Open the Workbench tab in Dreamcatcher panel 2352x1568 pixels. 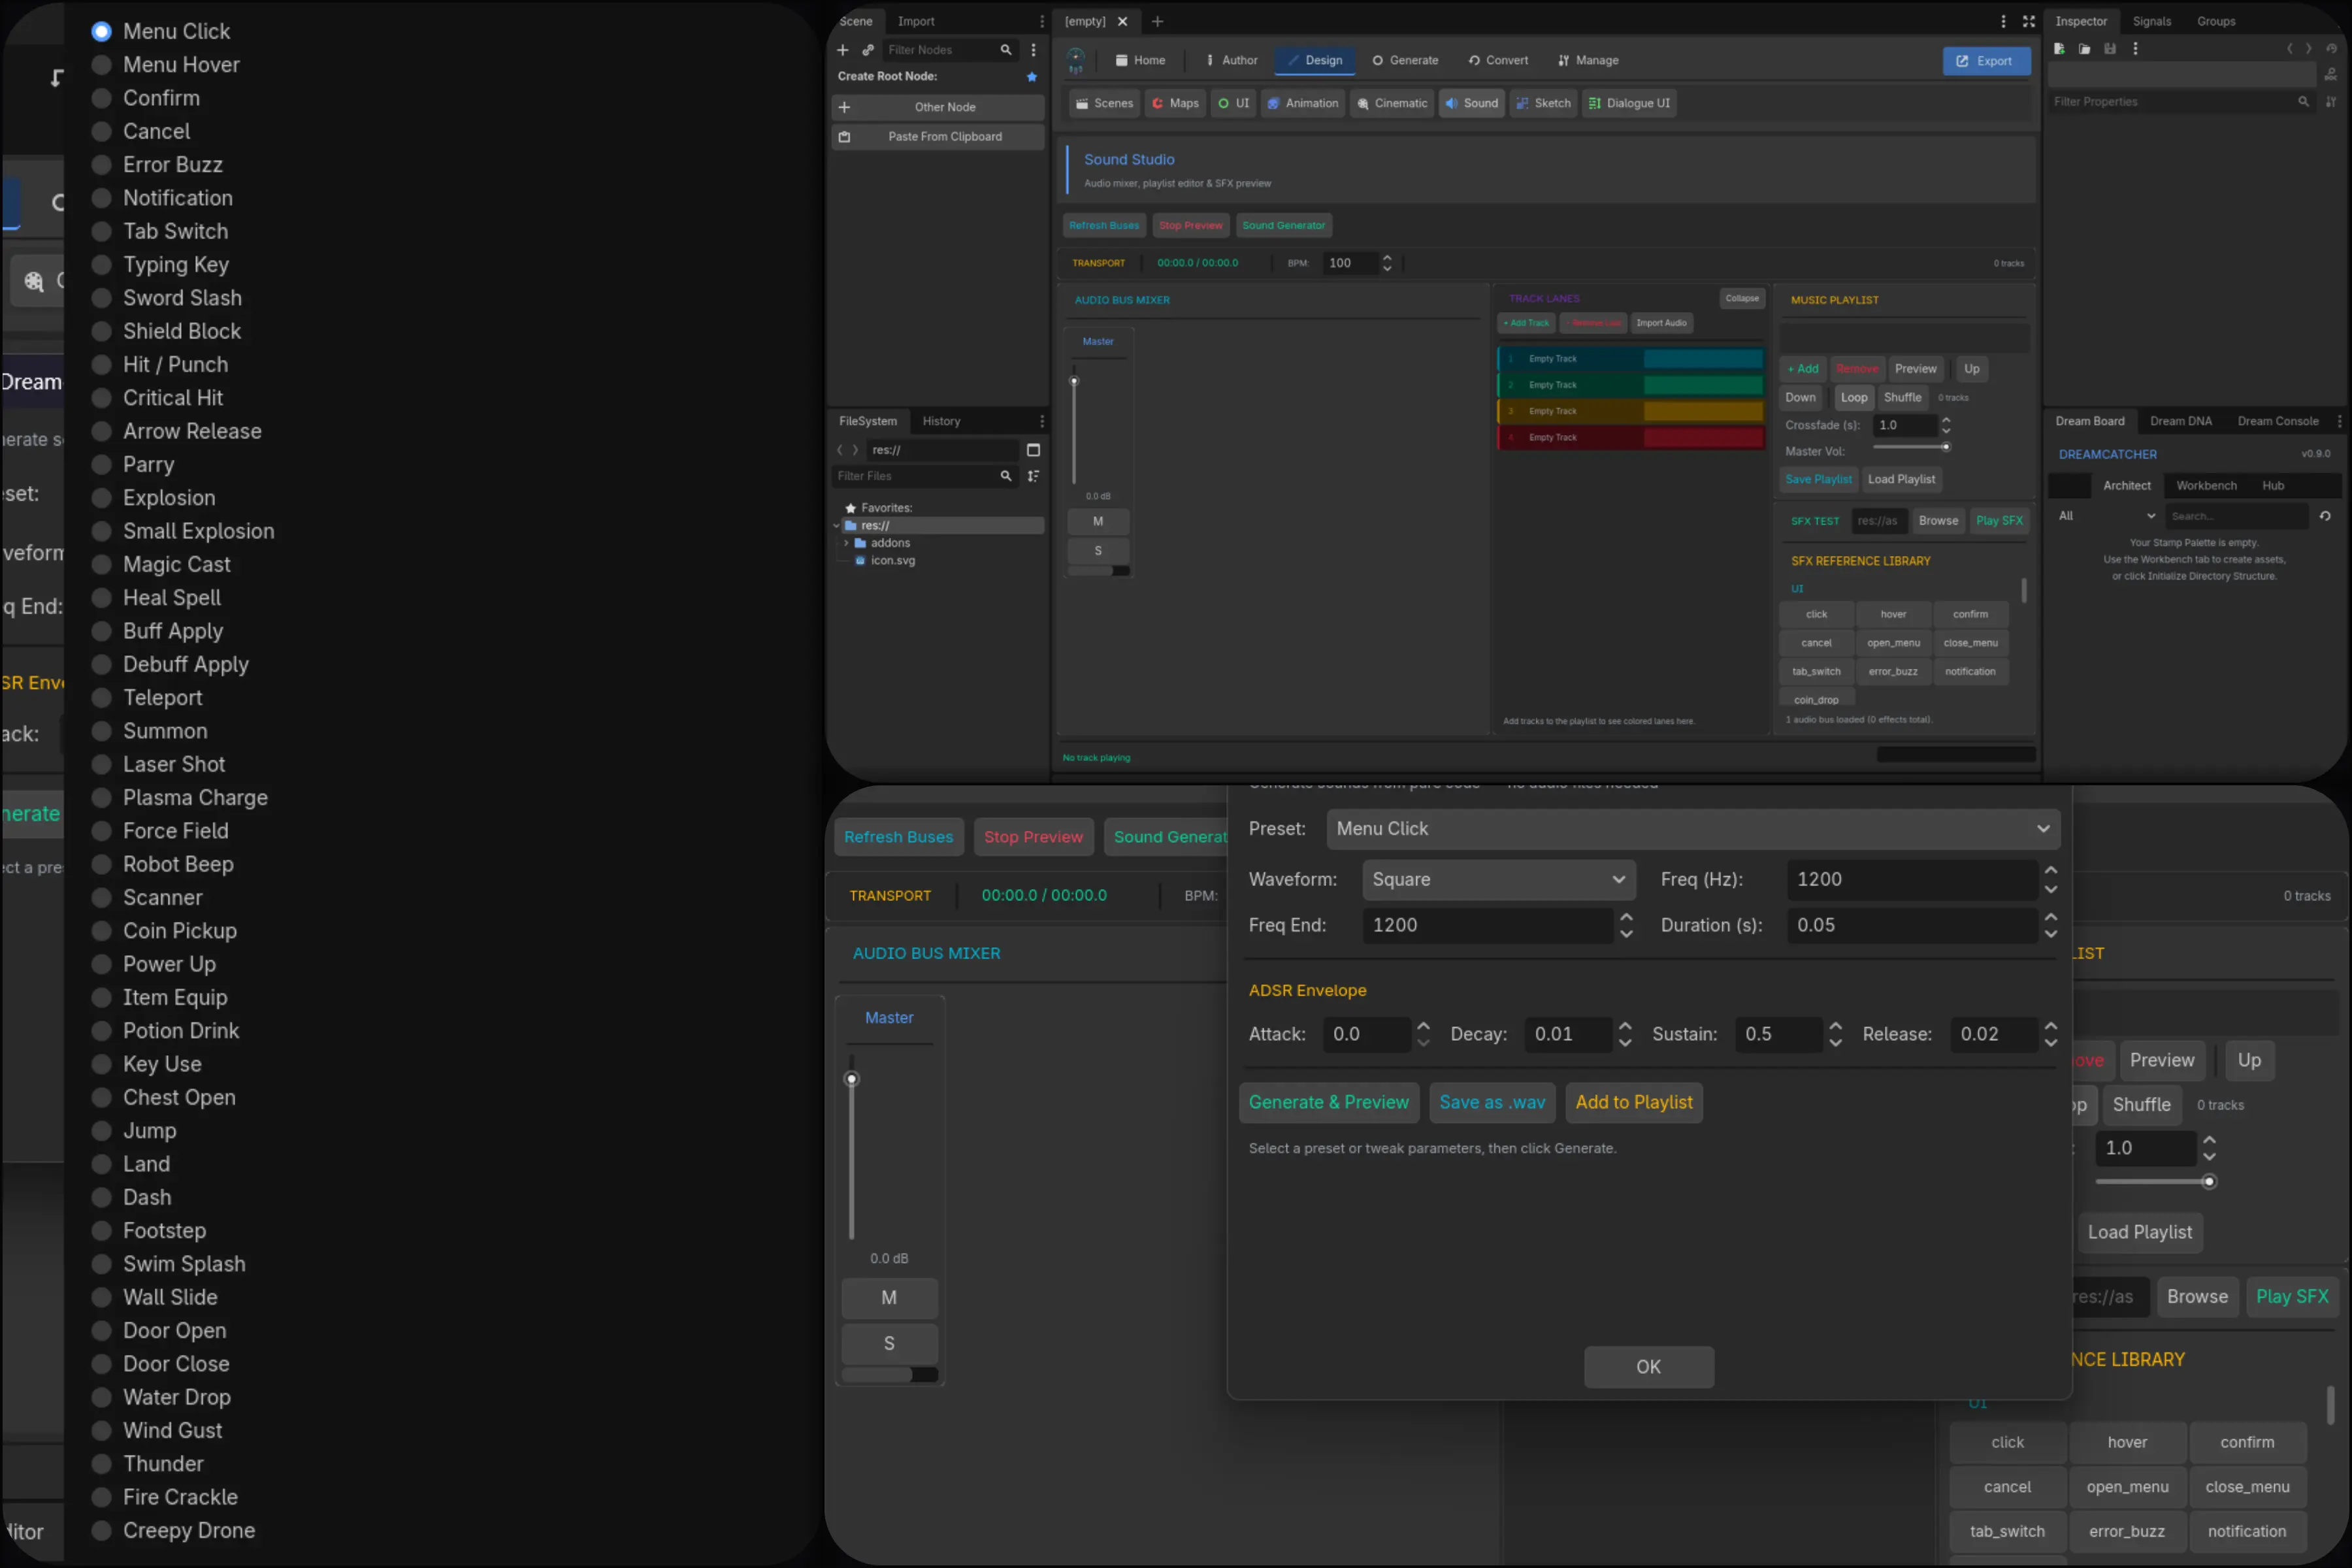coord(2206,486)
